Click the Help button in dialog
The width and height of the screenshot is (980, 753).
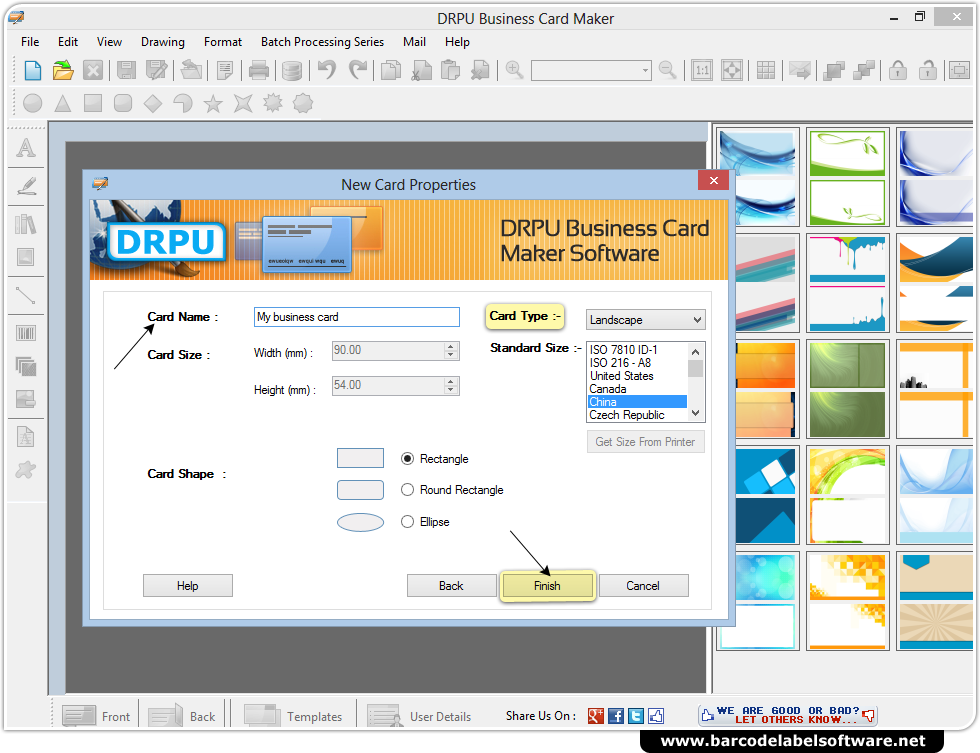pos(188,586)
